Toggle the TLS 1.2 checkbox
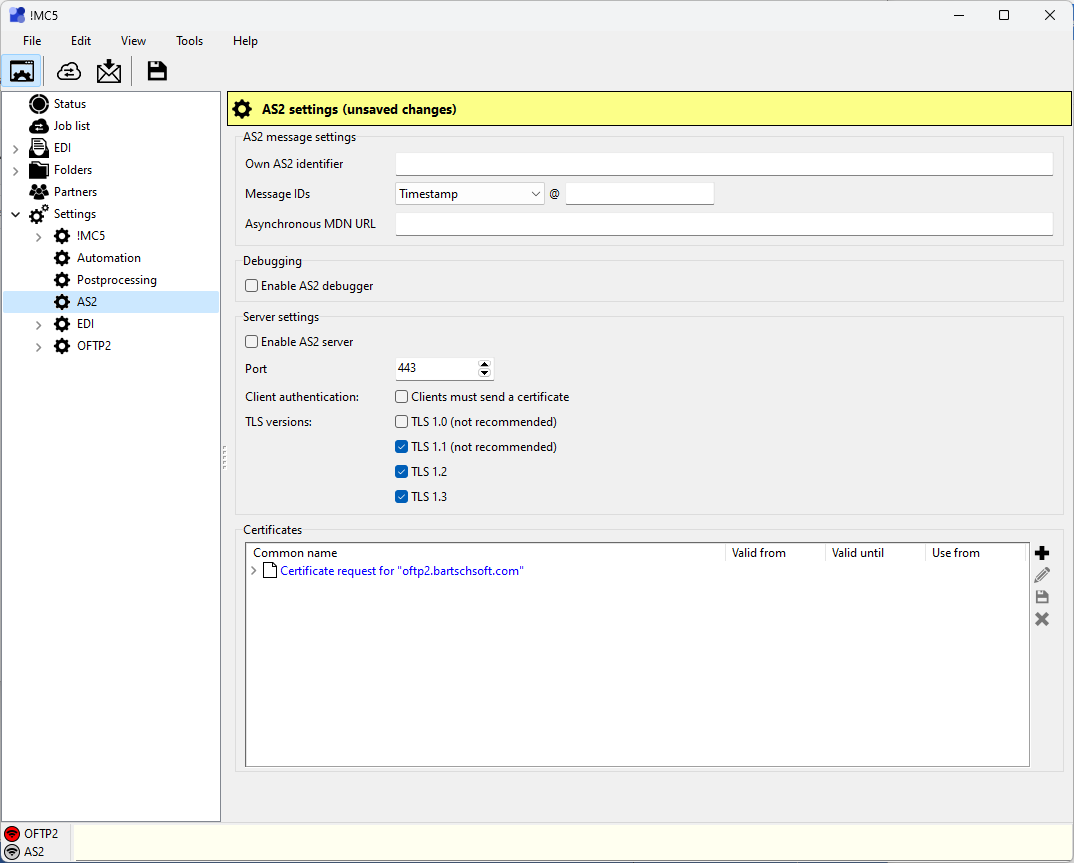The image size is (1074, 863). click(401, 472)
